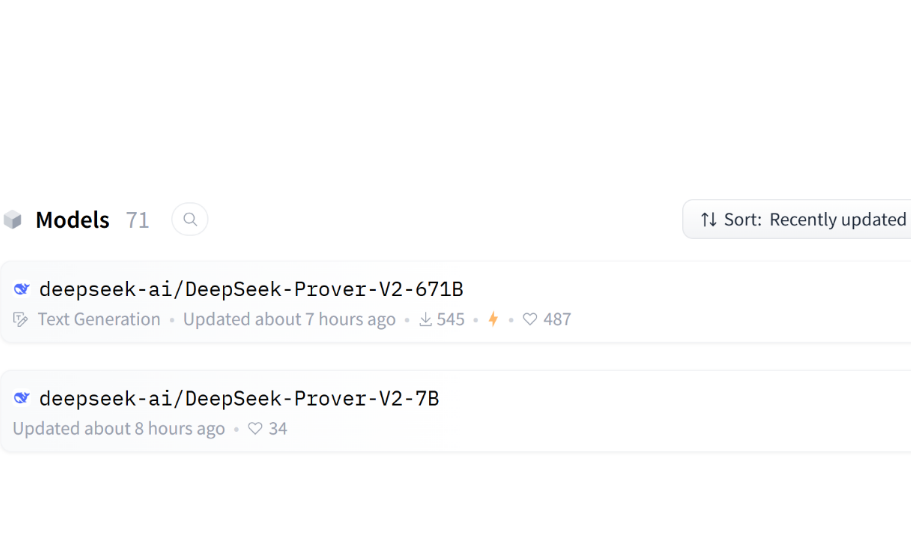The width and height of the screenshot is (911, 550).
Task: Click the like count 487
Action: click(x=557, y=320)
